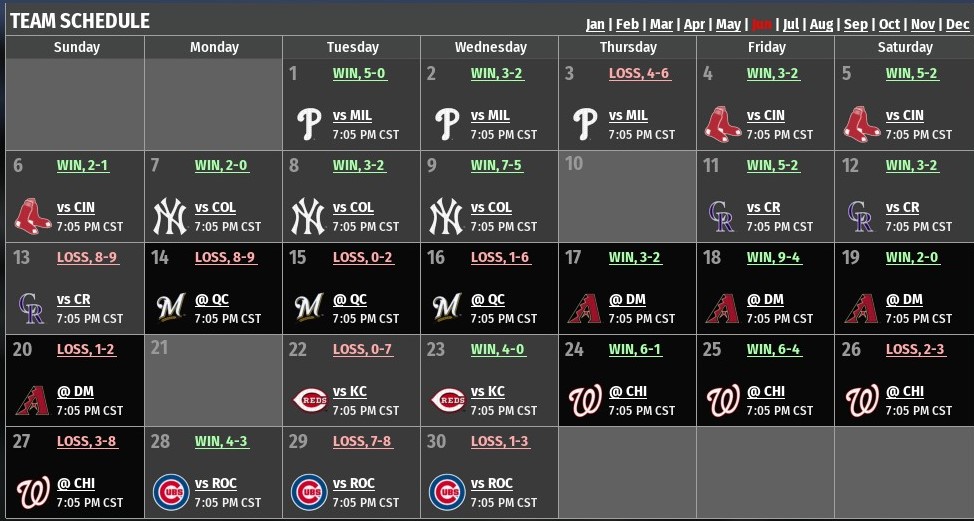Click the Rockies logo on June 11
This screenshot has height=521, width=974.
pos(722,216)
